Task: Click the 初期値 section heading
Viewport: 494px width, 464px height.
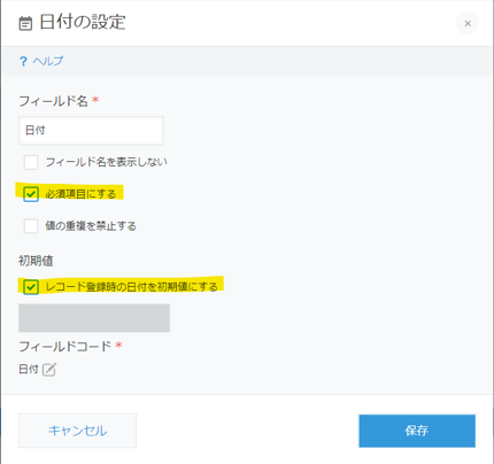Action: [x=36, y=261]
